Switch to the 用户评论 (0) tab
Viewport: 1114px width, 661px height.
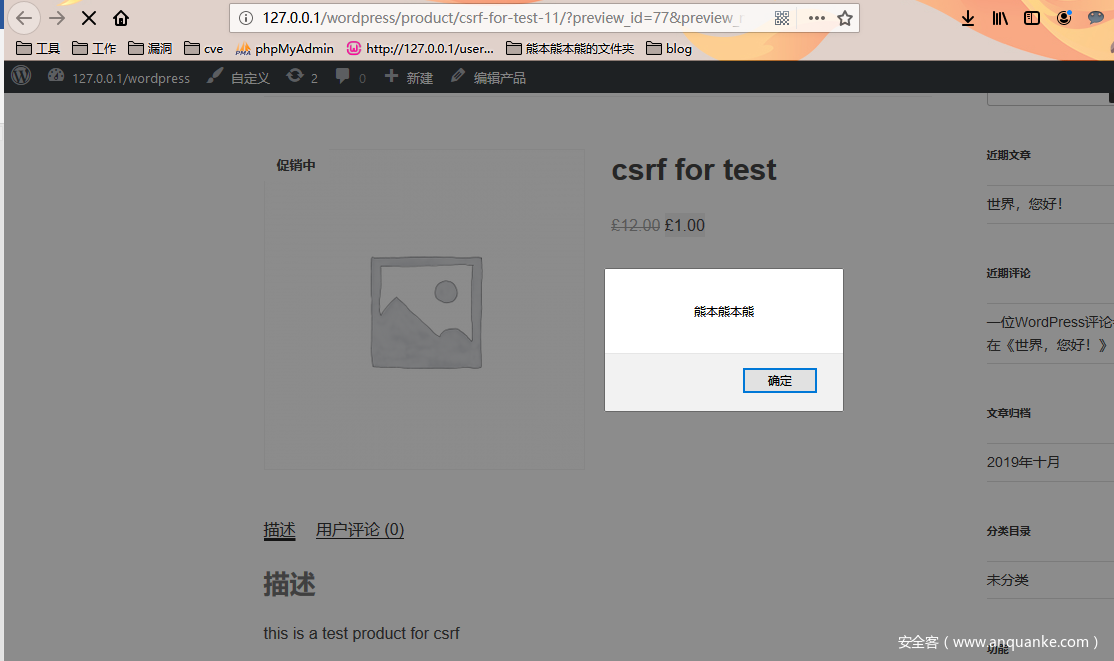[x=360, y=530]
